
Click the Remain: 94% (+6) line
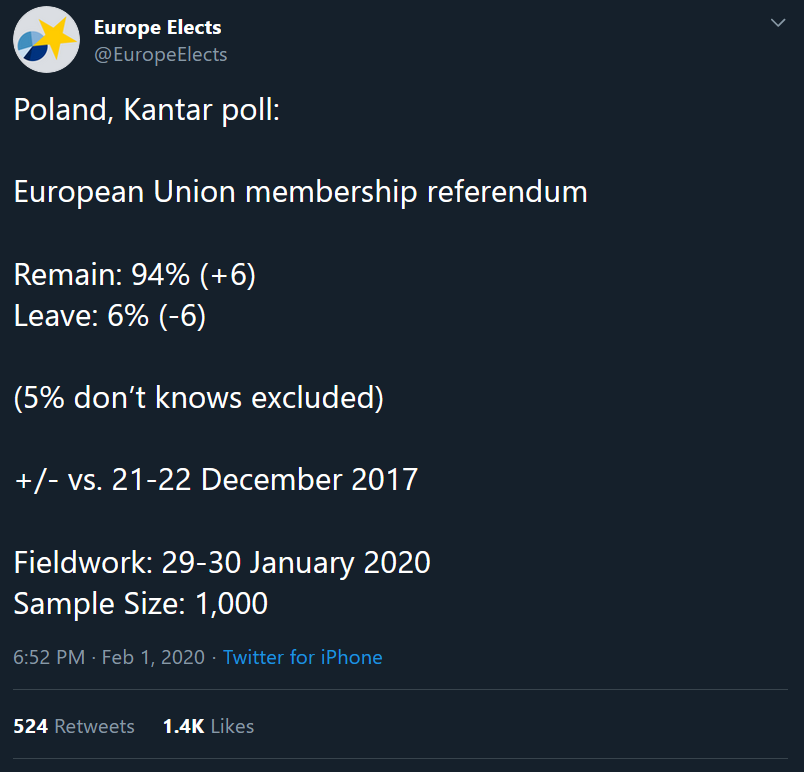click(134, 274)
